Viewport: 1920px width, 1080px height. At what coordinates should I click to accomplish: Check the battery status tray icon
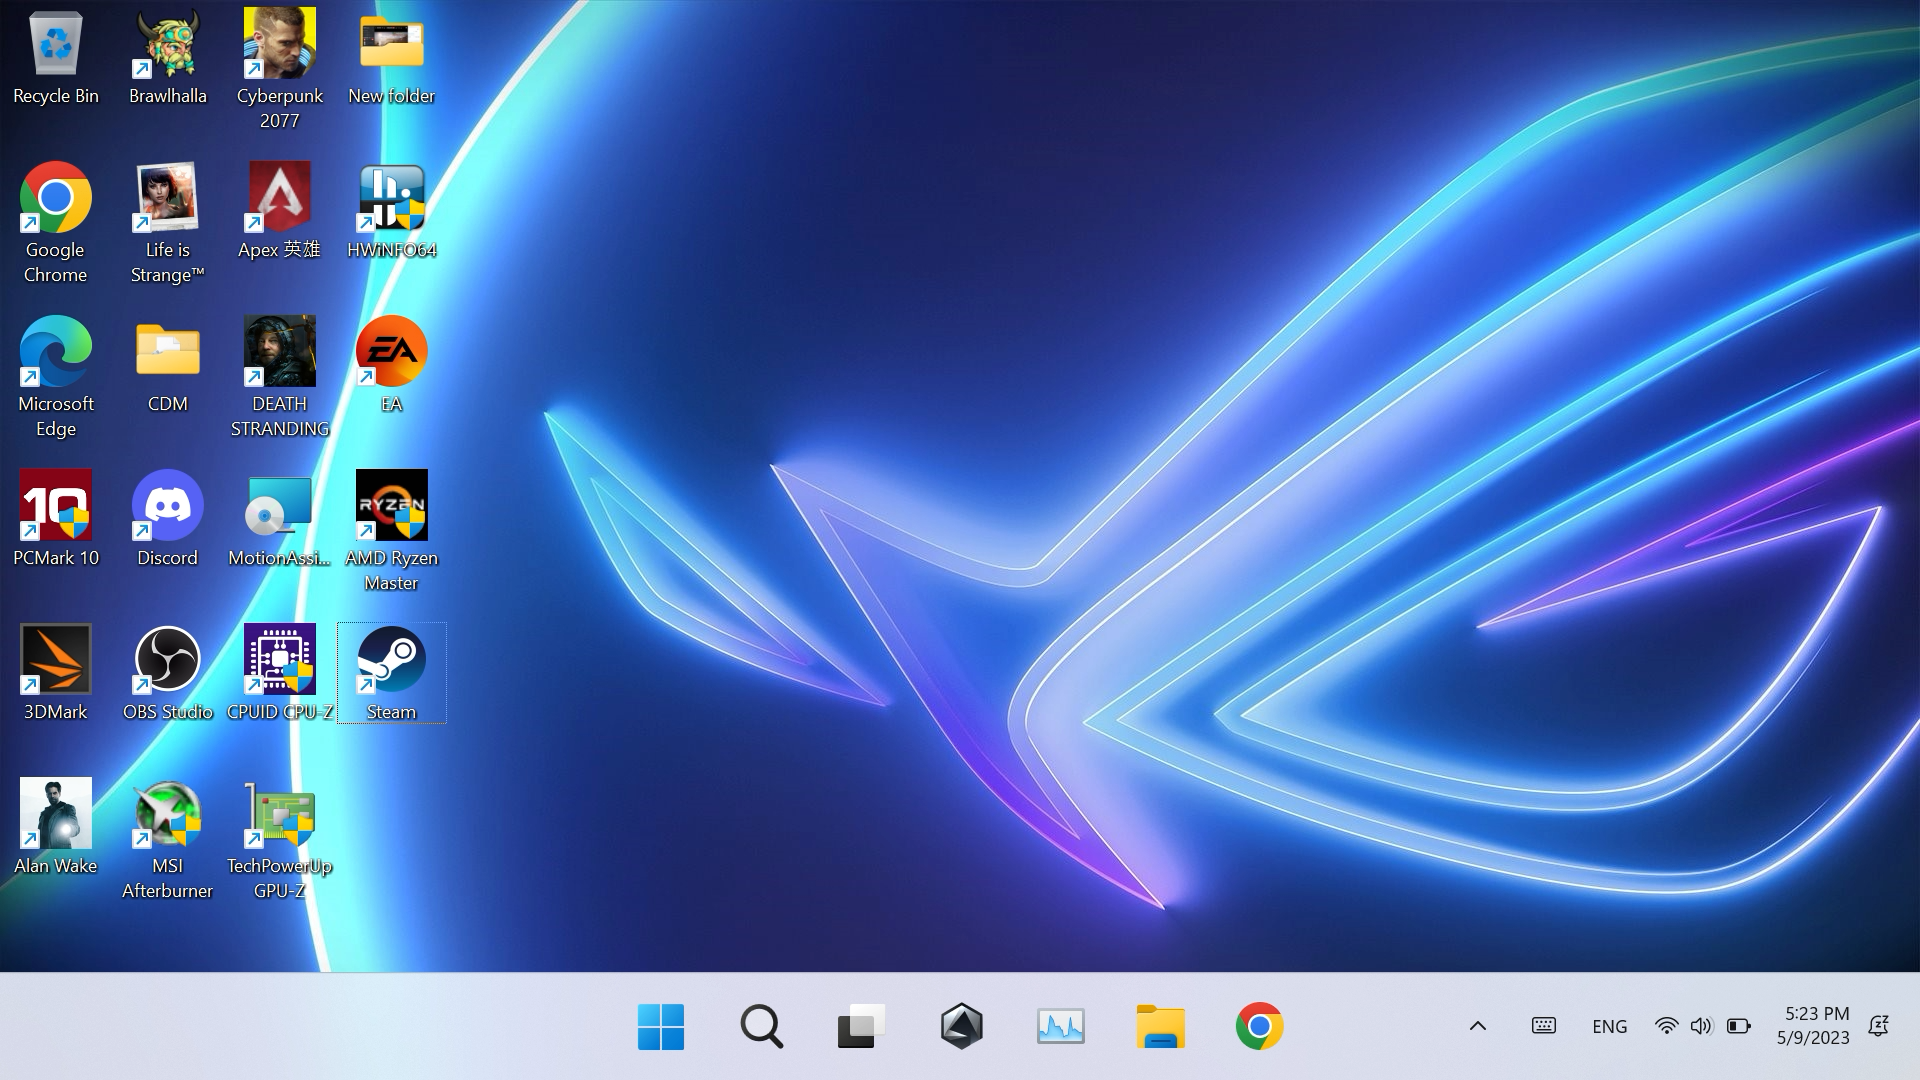tap(1739, 1026)
